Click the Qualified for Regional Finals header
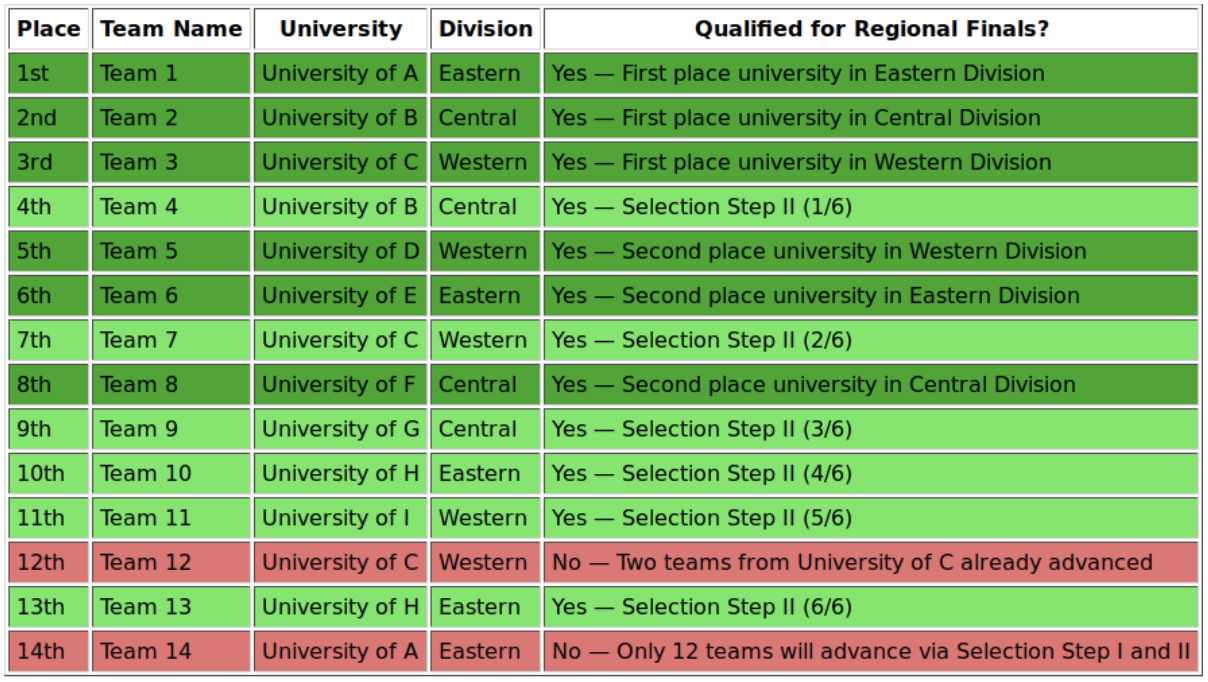Image resolution: width=1208 pixels, height=682 pixels. (870, 29)
